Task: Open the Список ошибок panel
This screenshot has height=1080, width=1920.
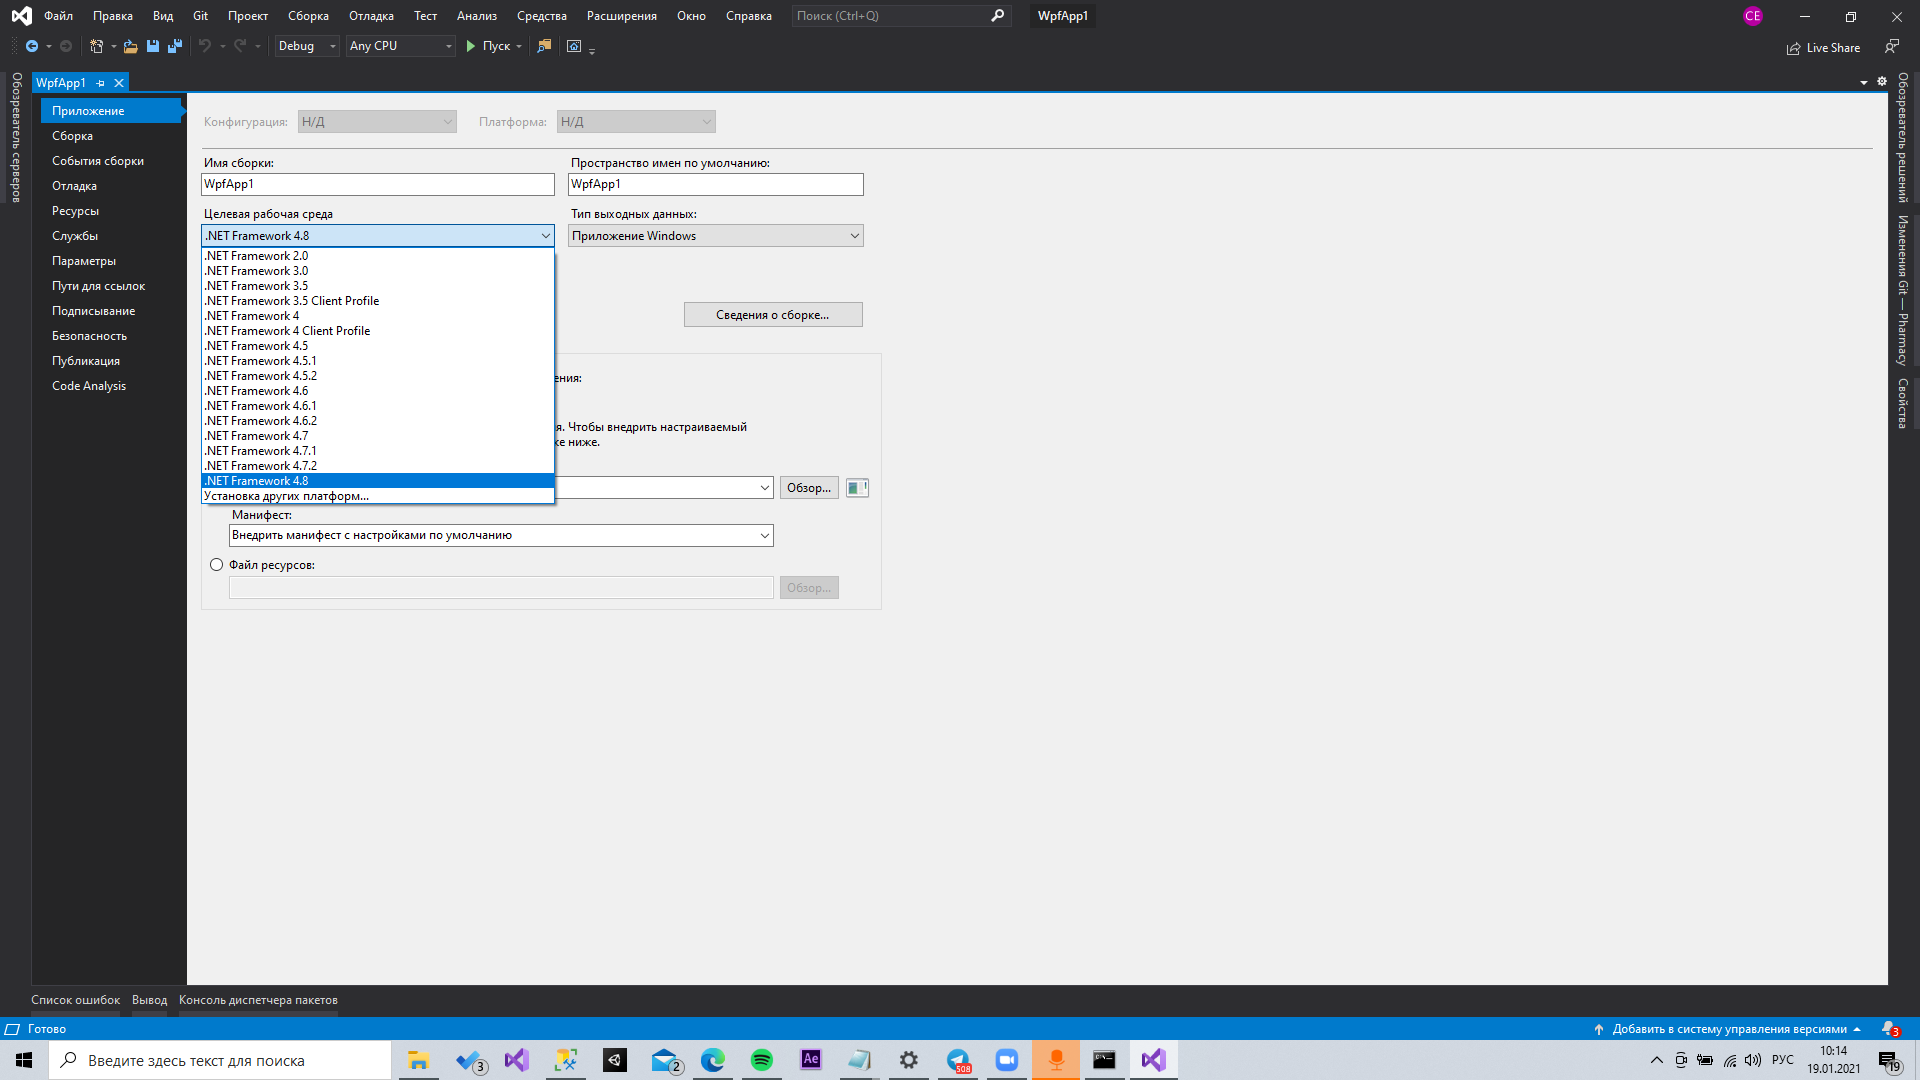Action: [75, 1000]
